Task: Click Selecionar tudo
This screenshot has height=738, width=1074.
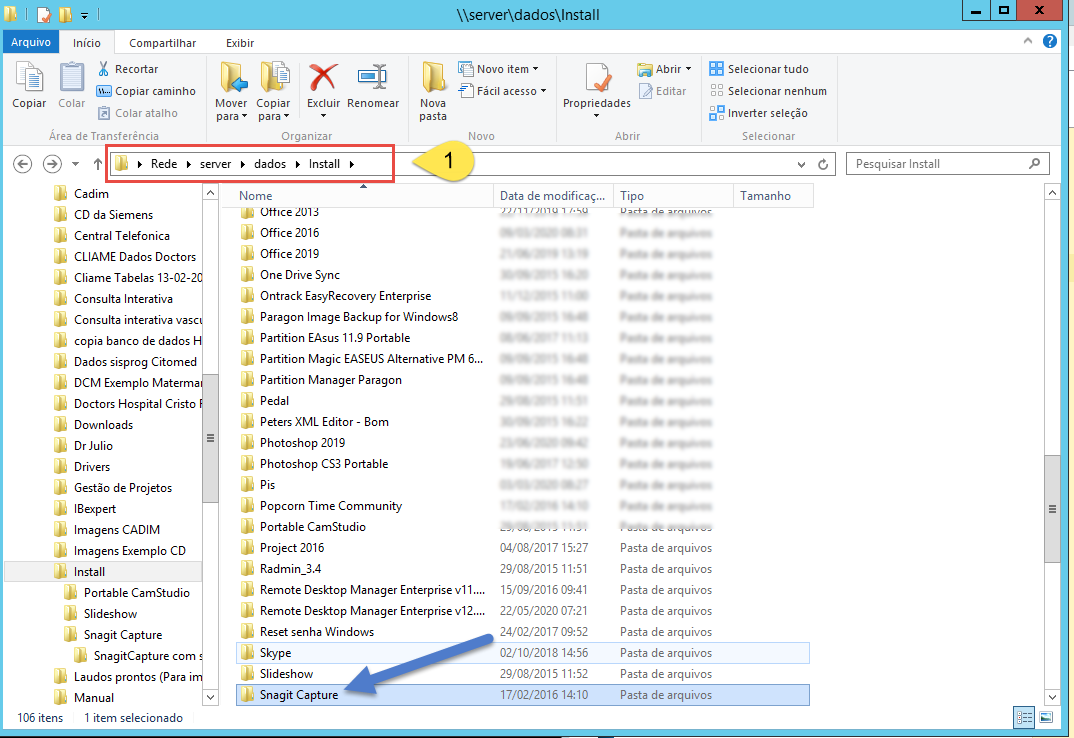Action: 759,69
